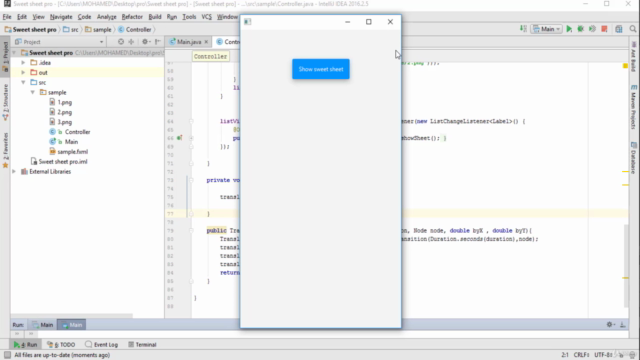Select first Main tab in Run panel
The height and width of the screenshot is (360, 640).
(x=43, y=325)
